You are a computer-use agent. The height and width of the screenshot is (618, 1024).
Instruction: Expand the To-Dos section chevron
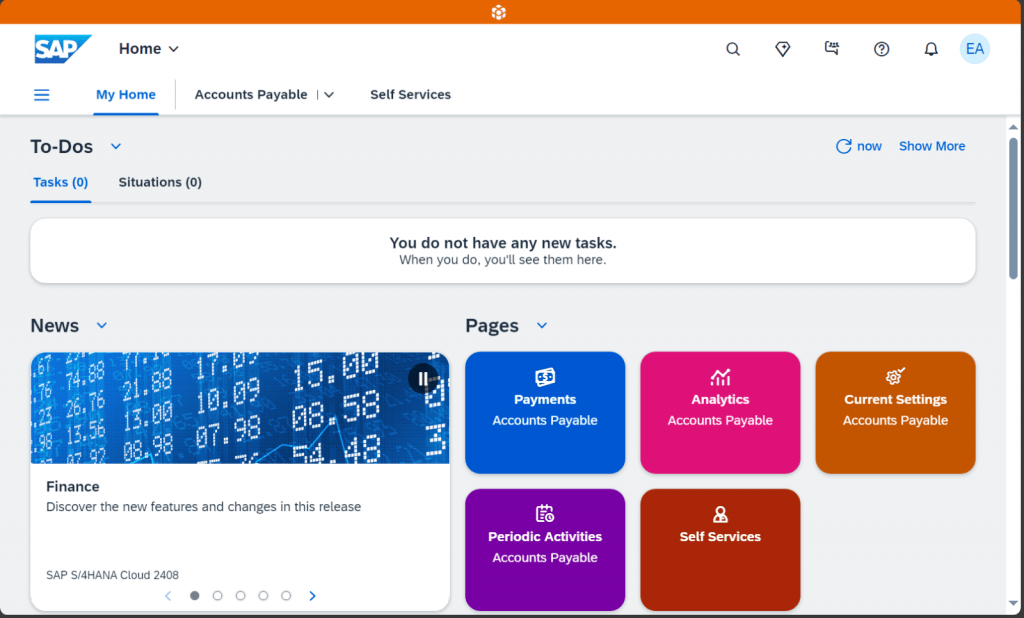tap(116, 146)
